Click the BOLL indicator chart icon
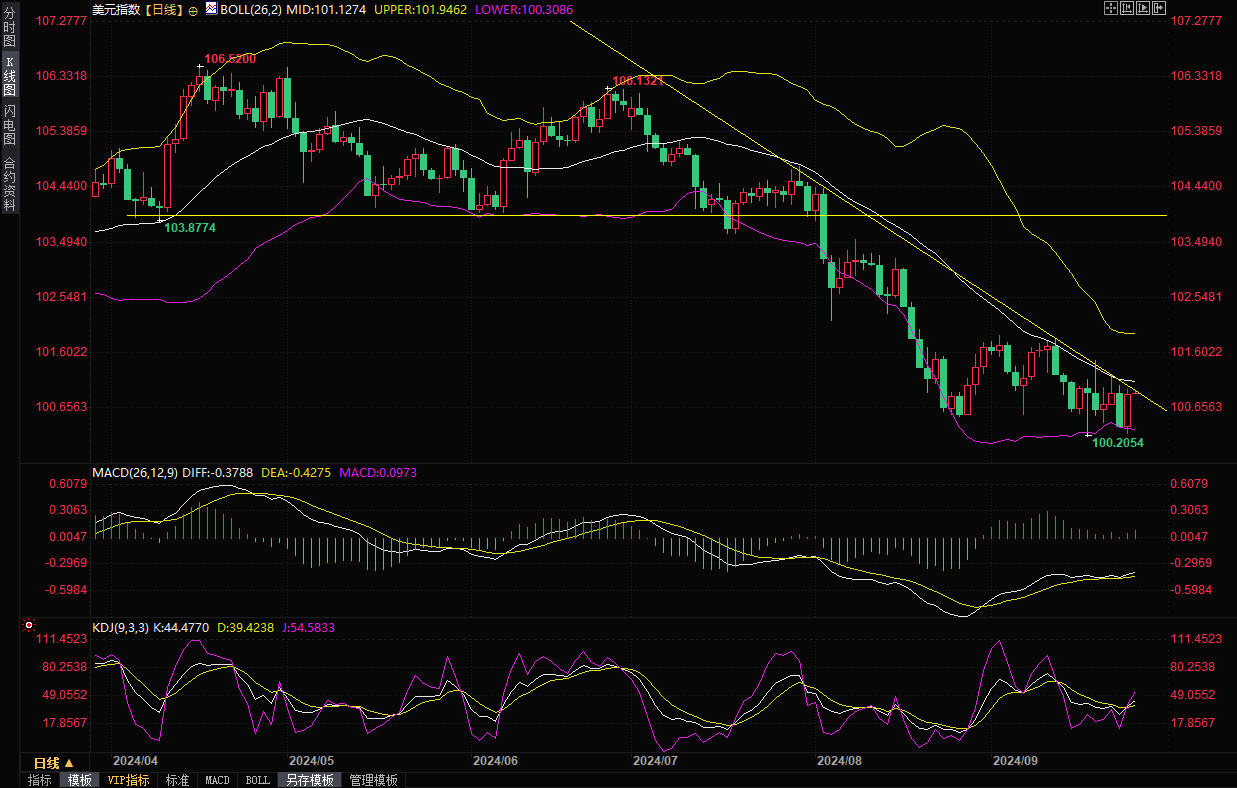 (x=211, y=9)
